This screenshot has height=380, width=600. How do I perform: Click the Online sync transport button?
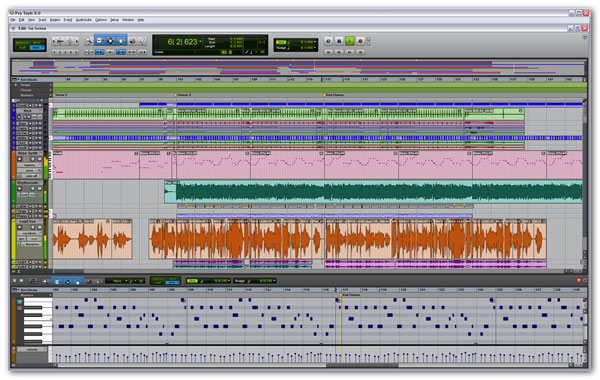[328, 41]
